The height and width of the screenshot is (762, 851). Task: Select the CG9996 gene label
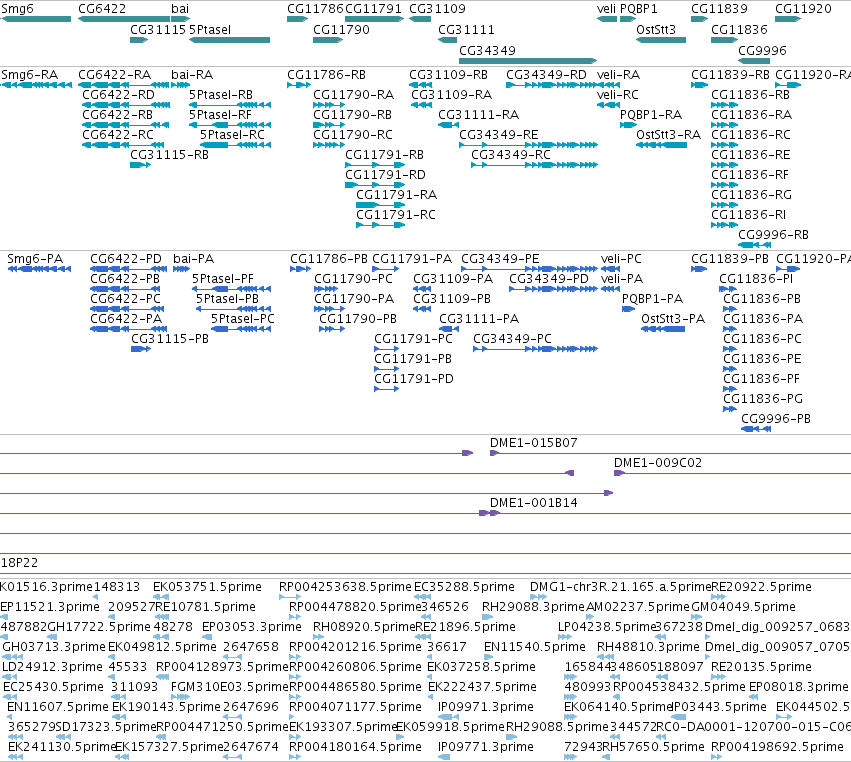coord(762,50)
